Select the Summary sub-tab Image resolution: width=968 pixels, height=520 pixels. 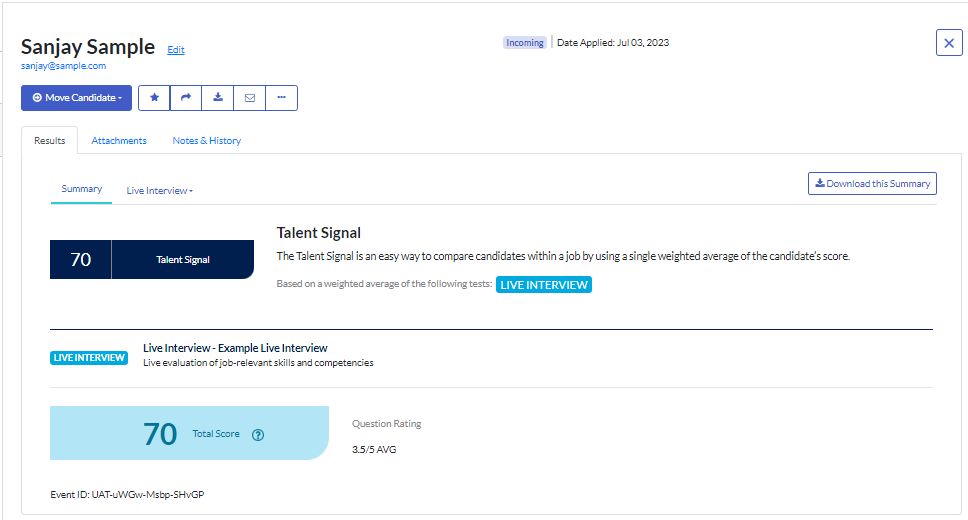click(81, 189)
